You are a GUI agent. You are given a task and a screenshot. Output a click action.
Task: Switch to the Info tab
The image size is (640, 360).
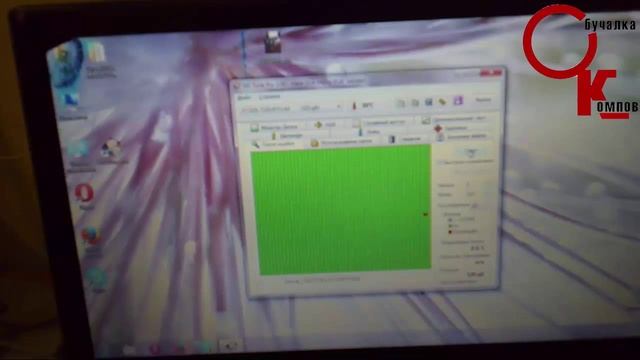(369, 132)
